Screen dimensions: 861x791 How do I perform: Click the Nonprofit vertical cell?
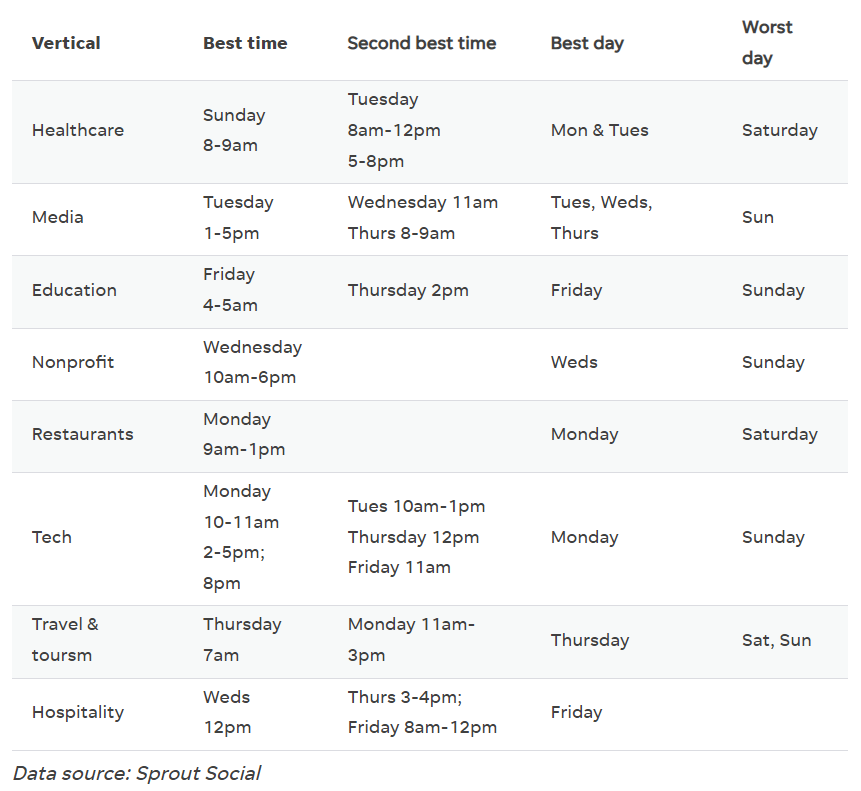[x=73, y=362]
